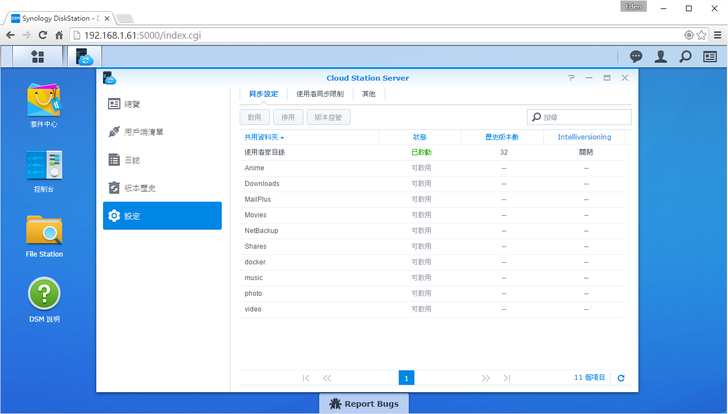Open the notifications speech bubble icon

point(636,57)
